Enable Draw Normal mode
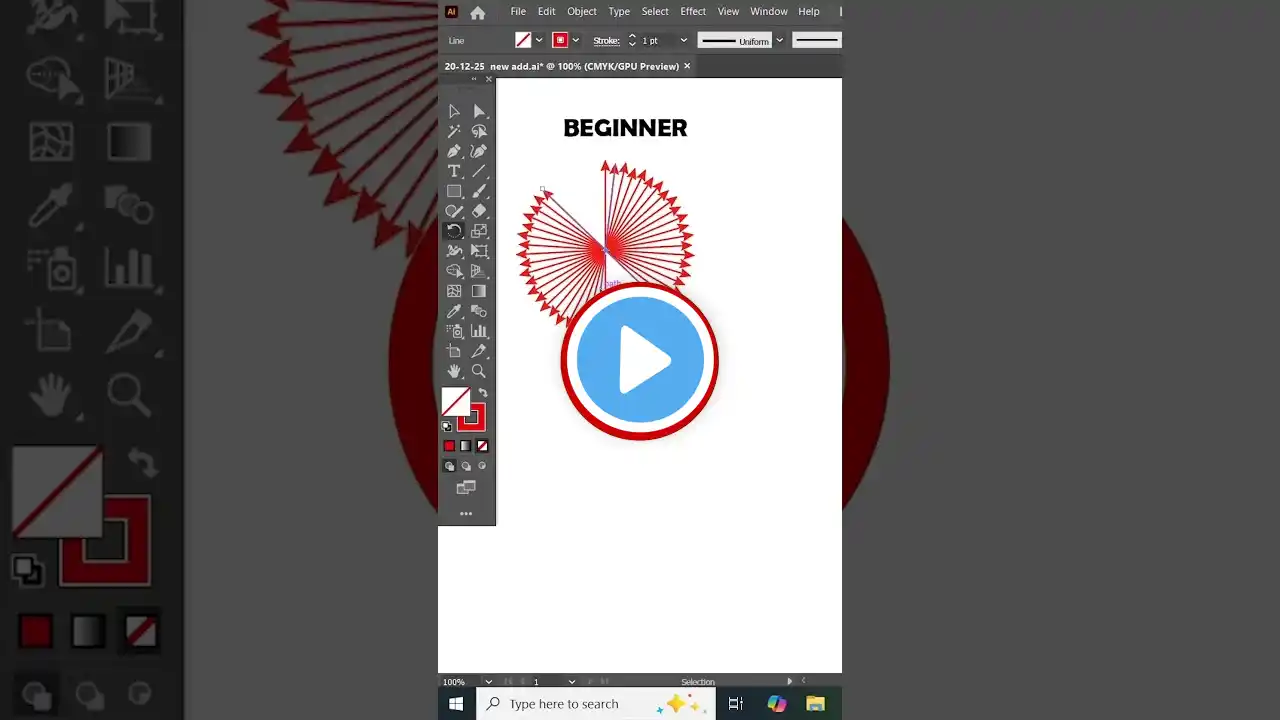Screen dimensions: 1280x720 449,466
